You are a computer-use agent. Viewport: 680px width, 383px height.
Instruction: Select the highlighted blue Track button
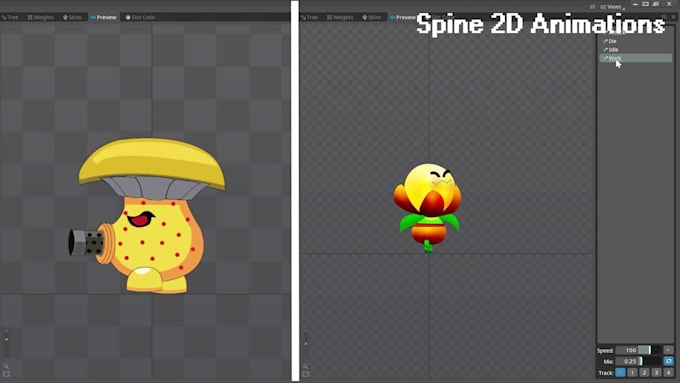coord(621,372)
